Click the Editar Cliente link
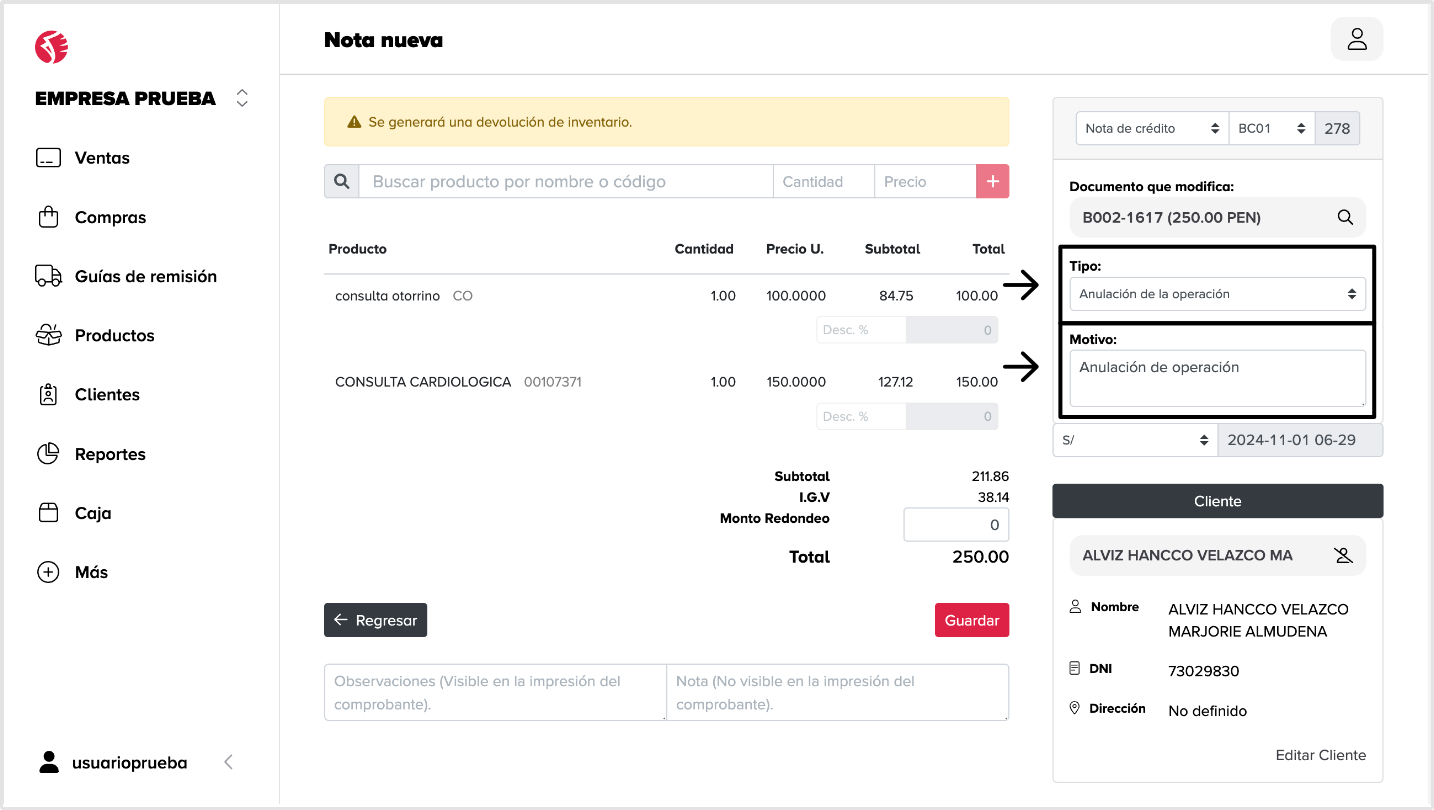The width and height of the screenshot is (1434, 810). point(1320,755)
